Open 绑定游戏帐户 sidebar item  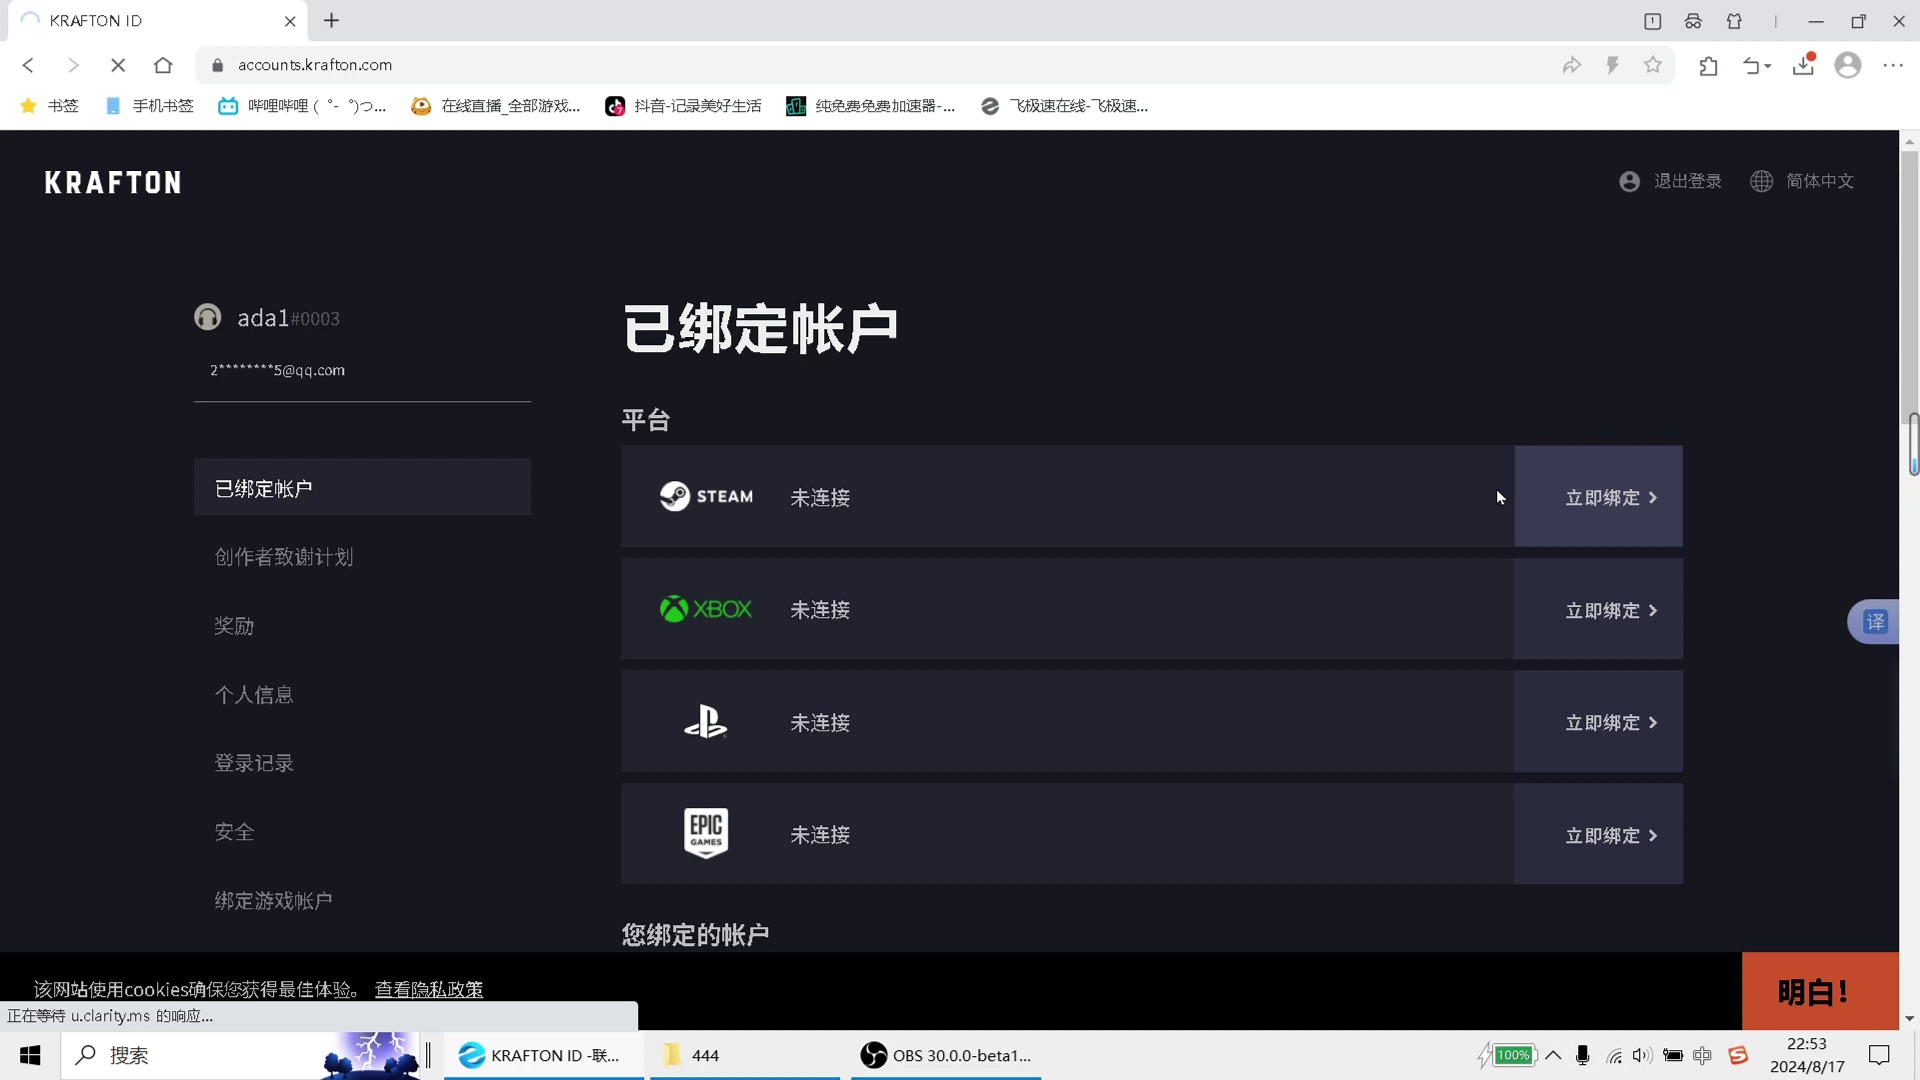pyautogui.click(x=273, y=901)
